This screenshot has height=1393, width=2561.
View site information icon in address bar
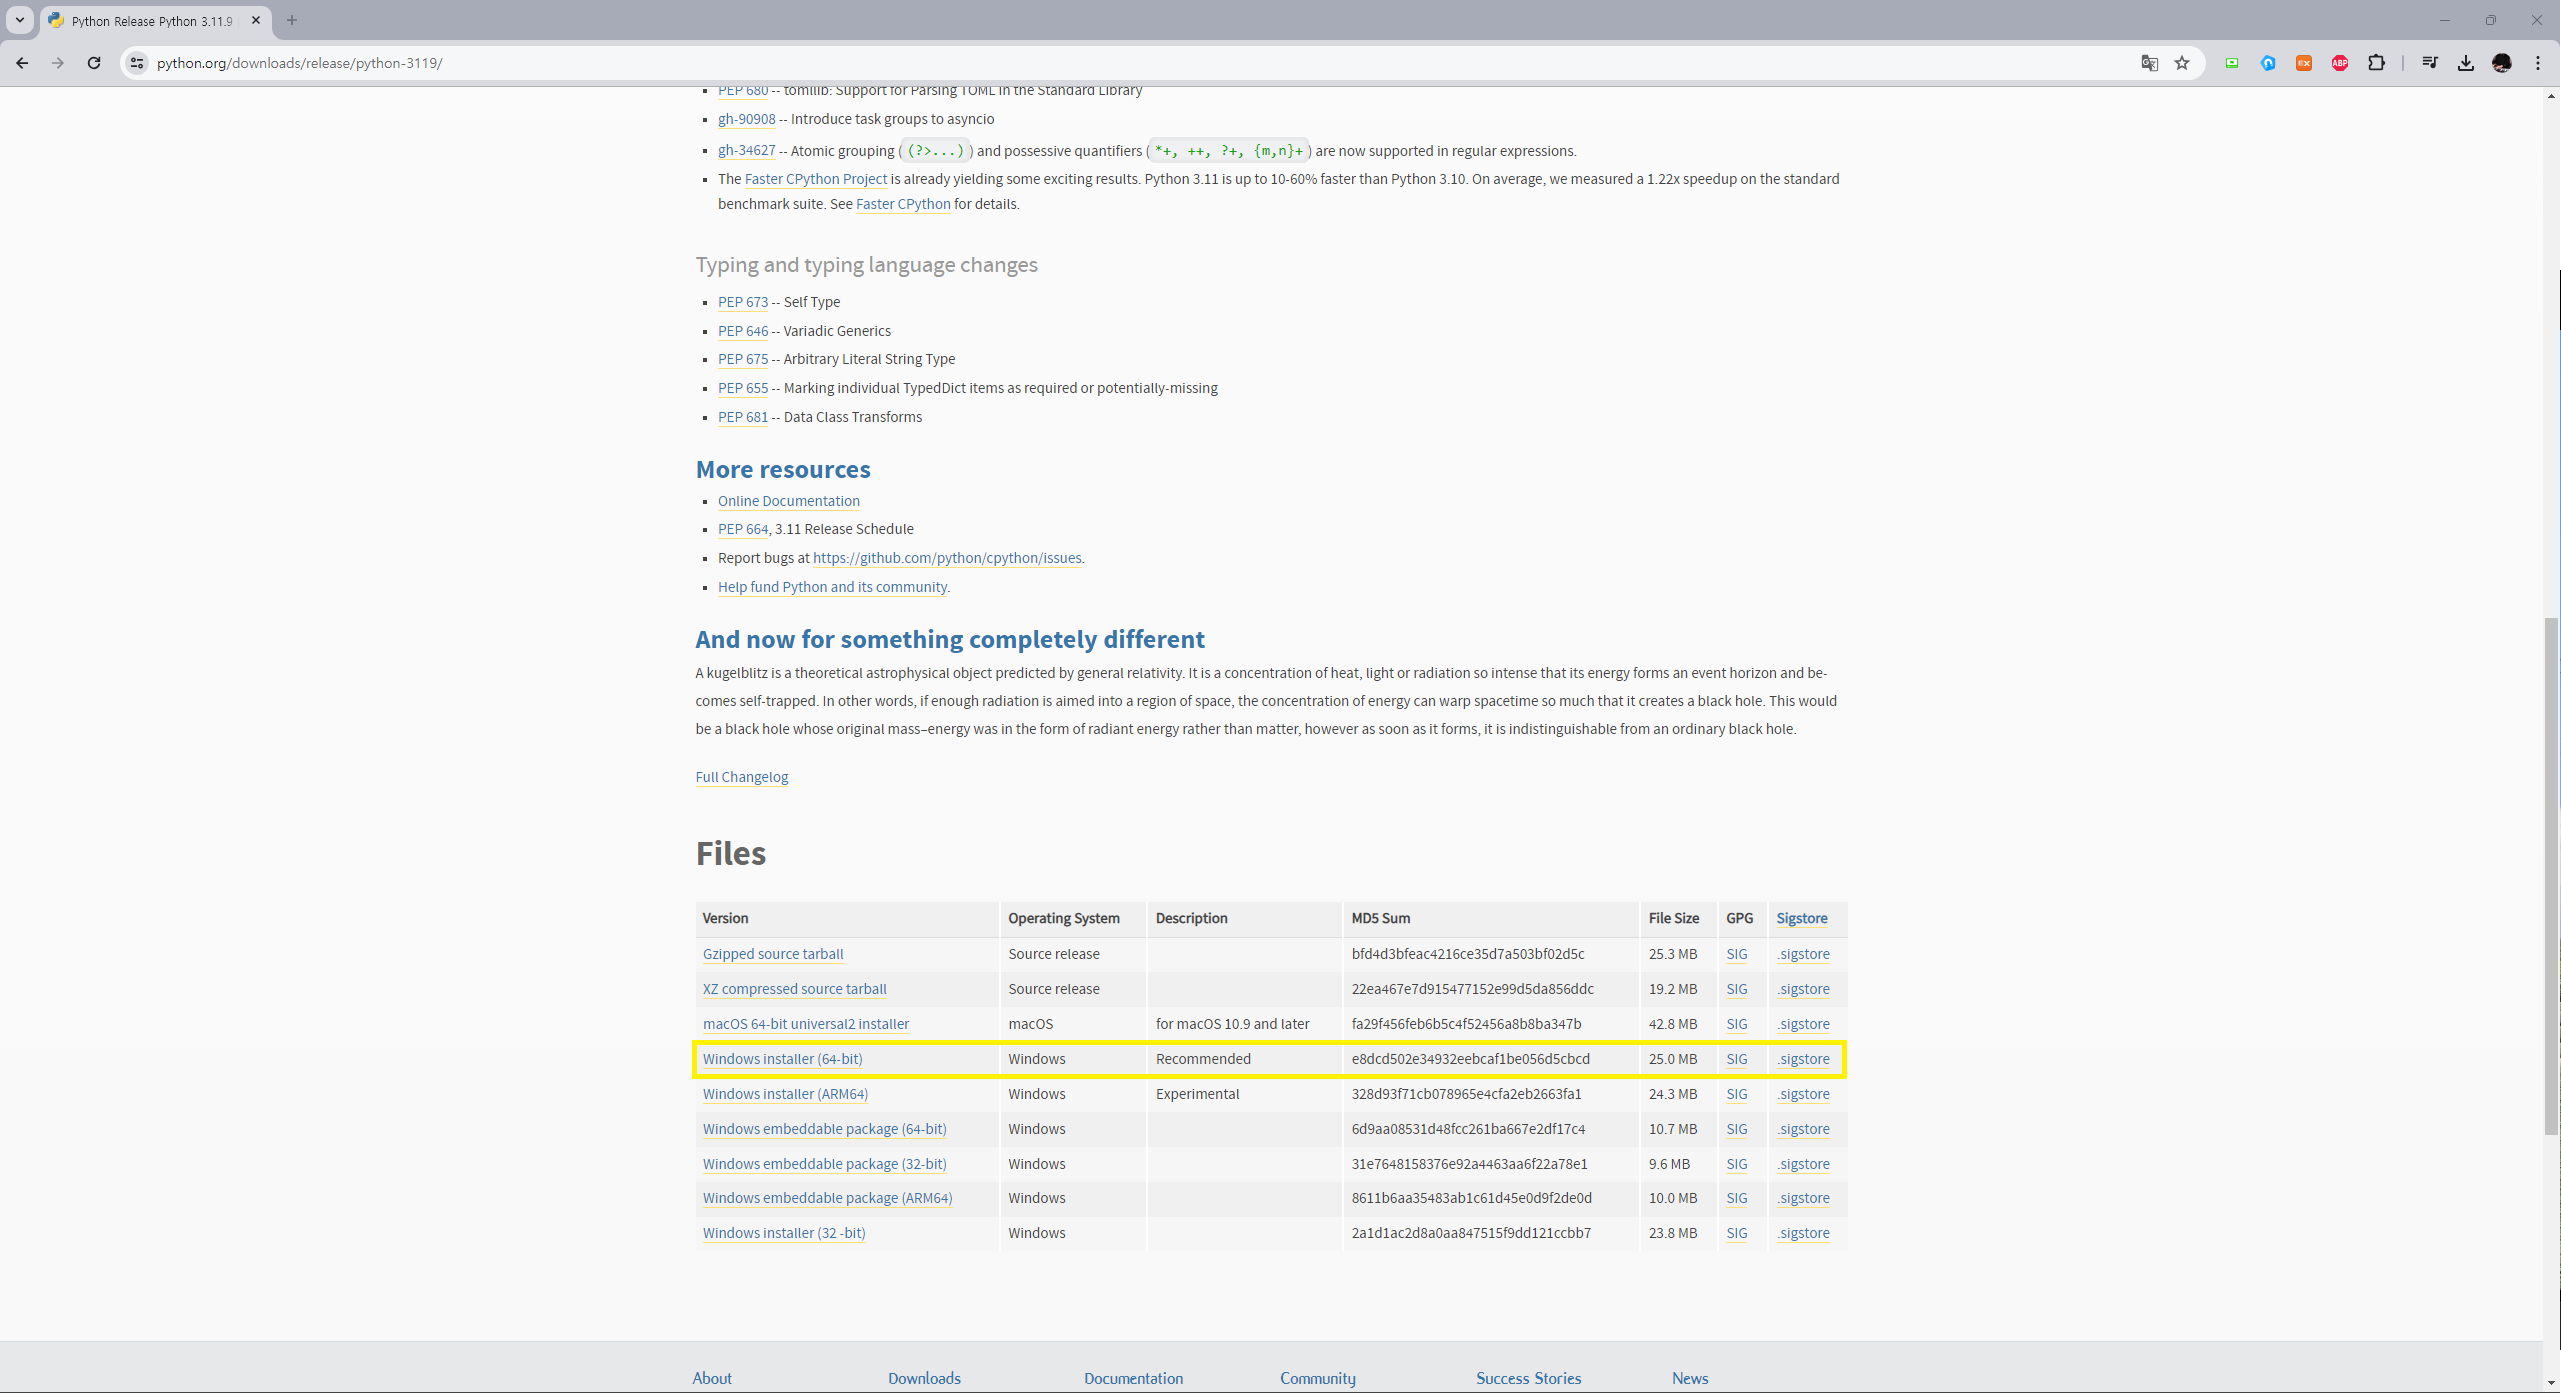click(x=137, y=63)
